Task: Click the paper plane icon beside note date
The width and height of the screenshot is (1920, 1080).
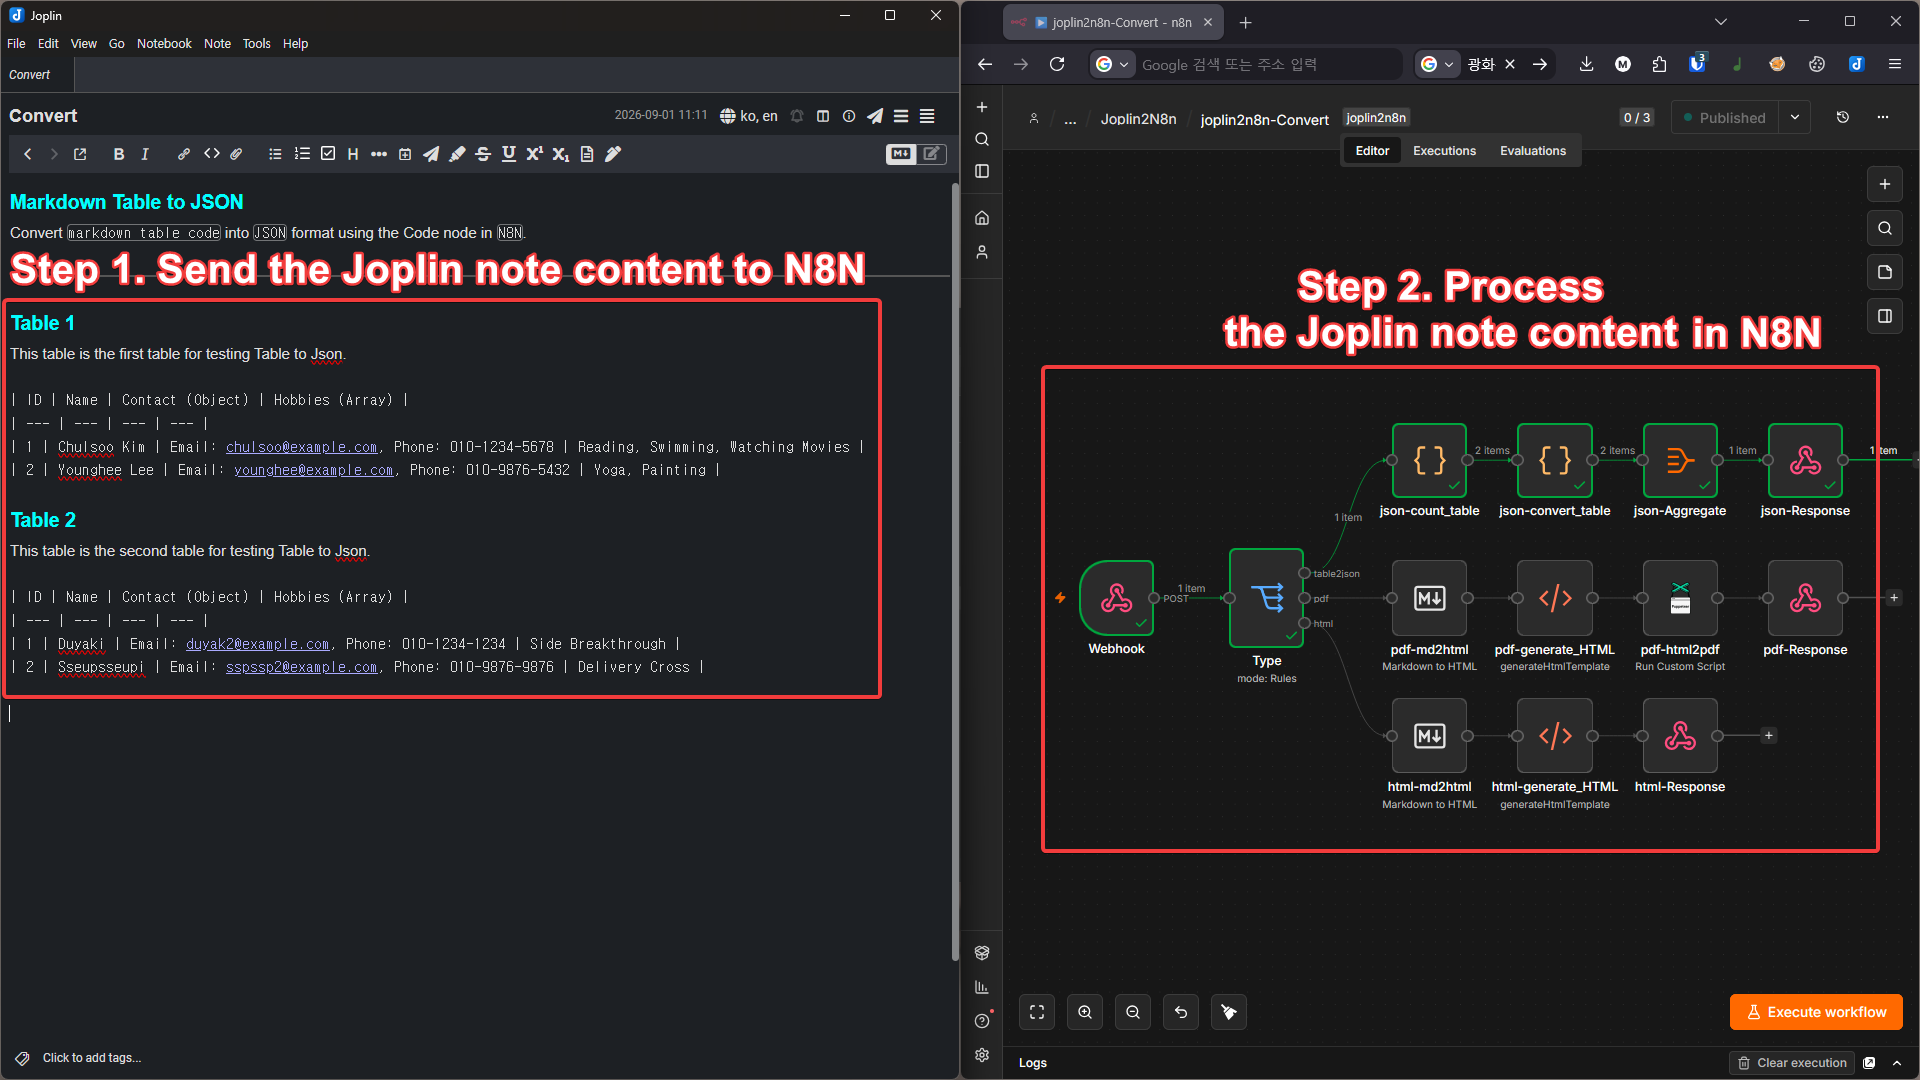Action: (x=875, y=116)
